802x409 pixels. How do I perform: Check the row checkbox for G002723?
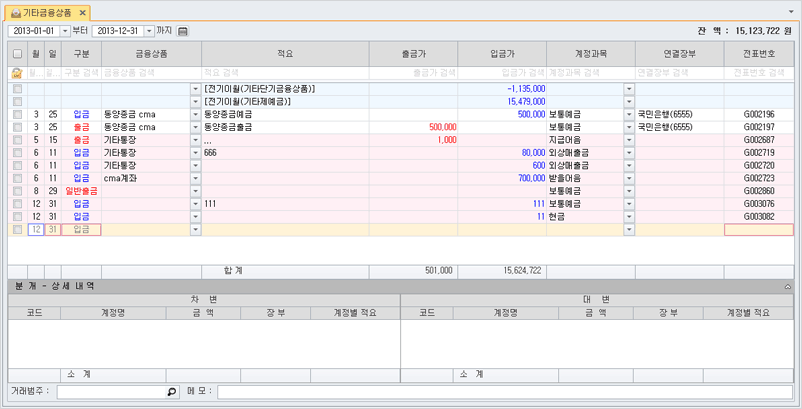[x=17, y=178]
